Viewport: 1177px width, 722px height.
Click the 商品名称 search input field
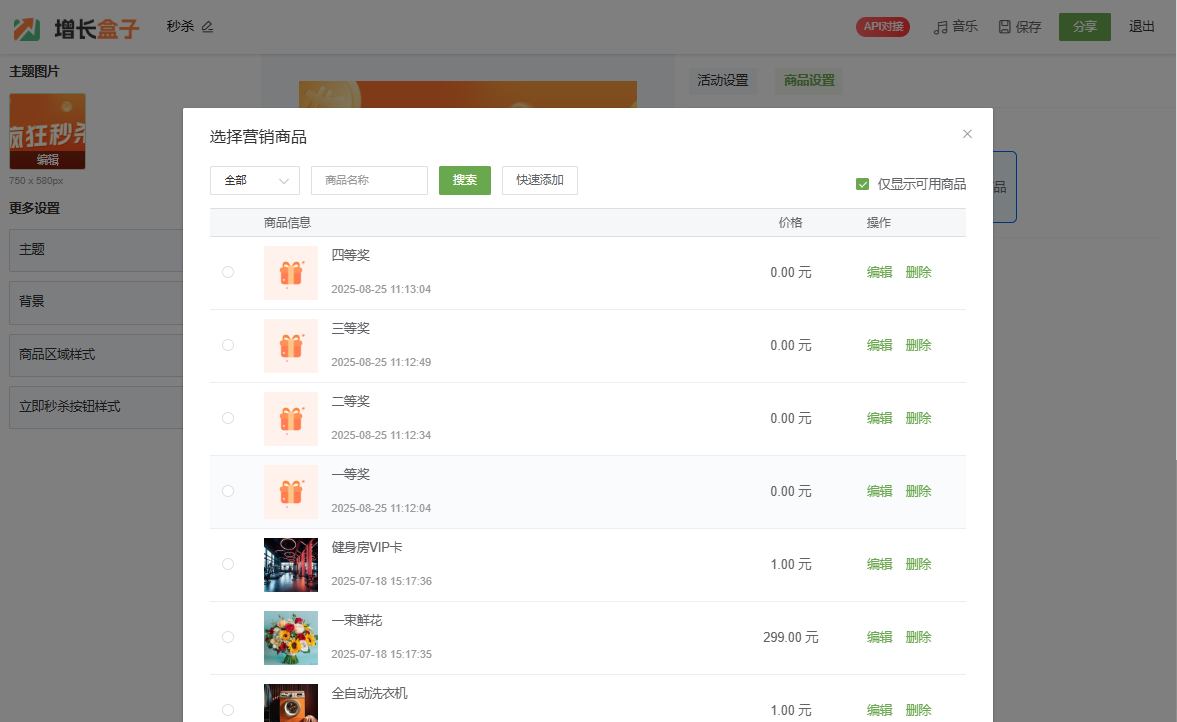(369, 181)
